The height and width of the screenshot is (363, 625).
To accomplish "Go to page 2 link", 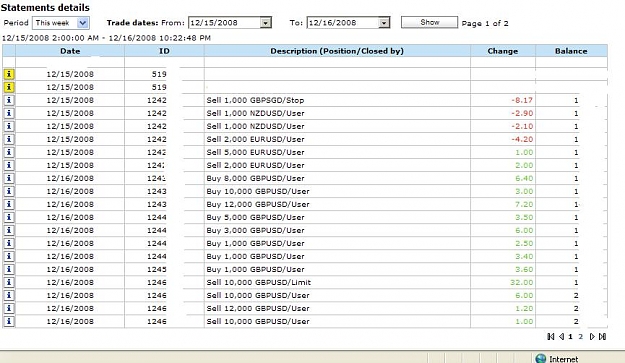I will point(581,337).
